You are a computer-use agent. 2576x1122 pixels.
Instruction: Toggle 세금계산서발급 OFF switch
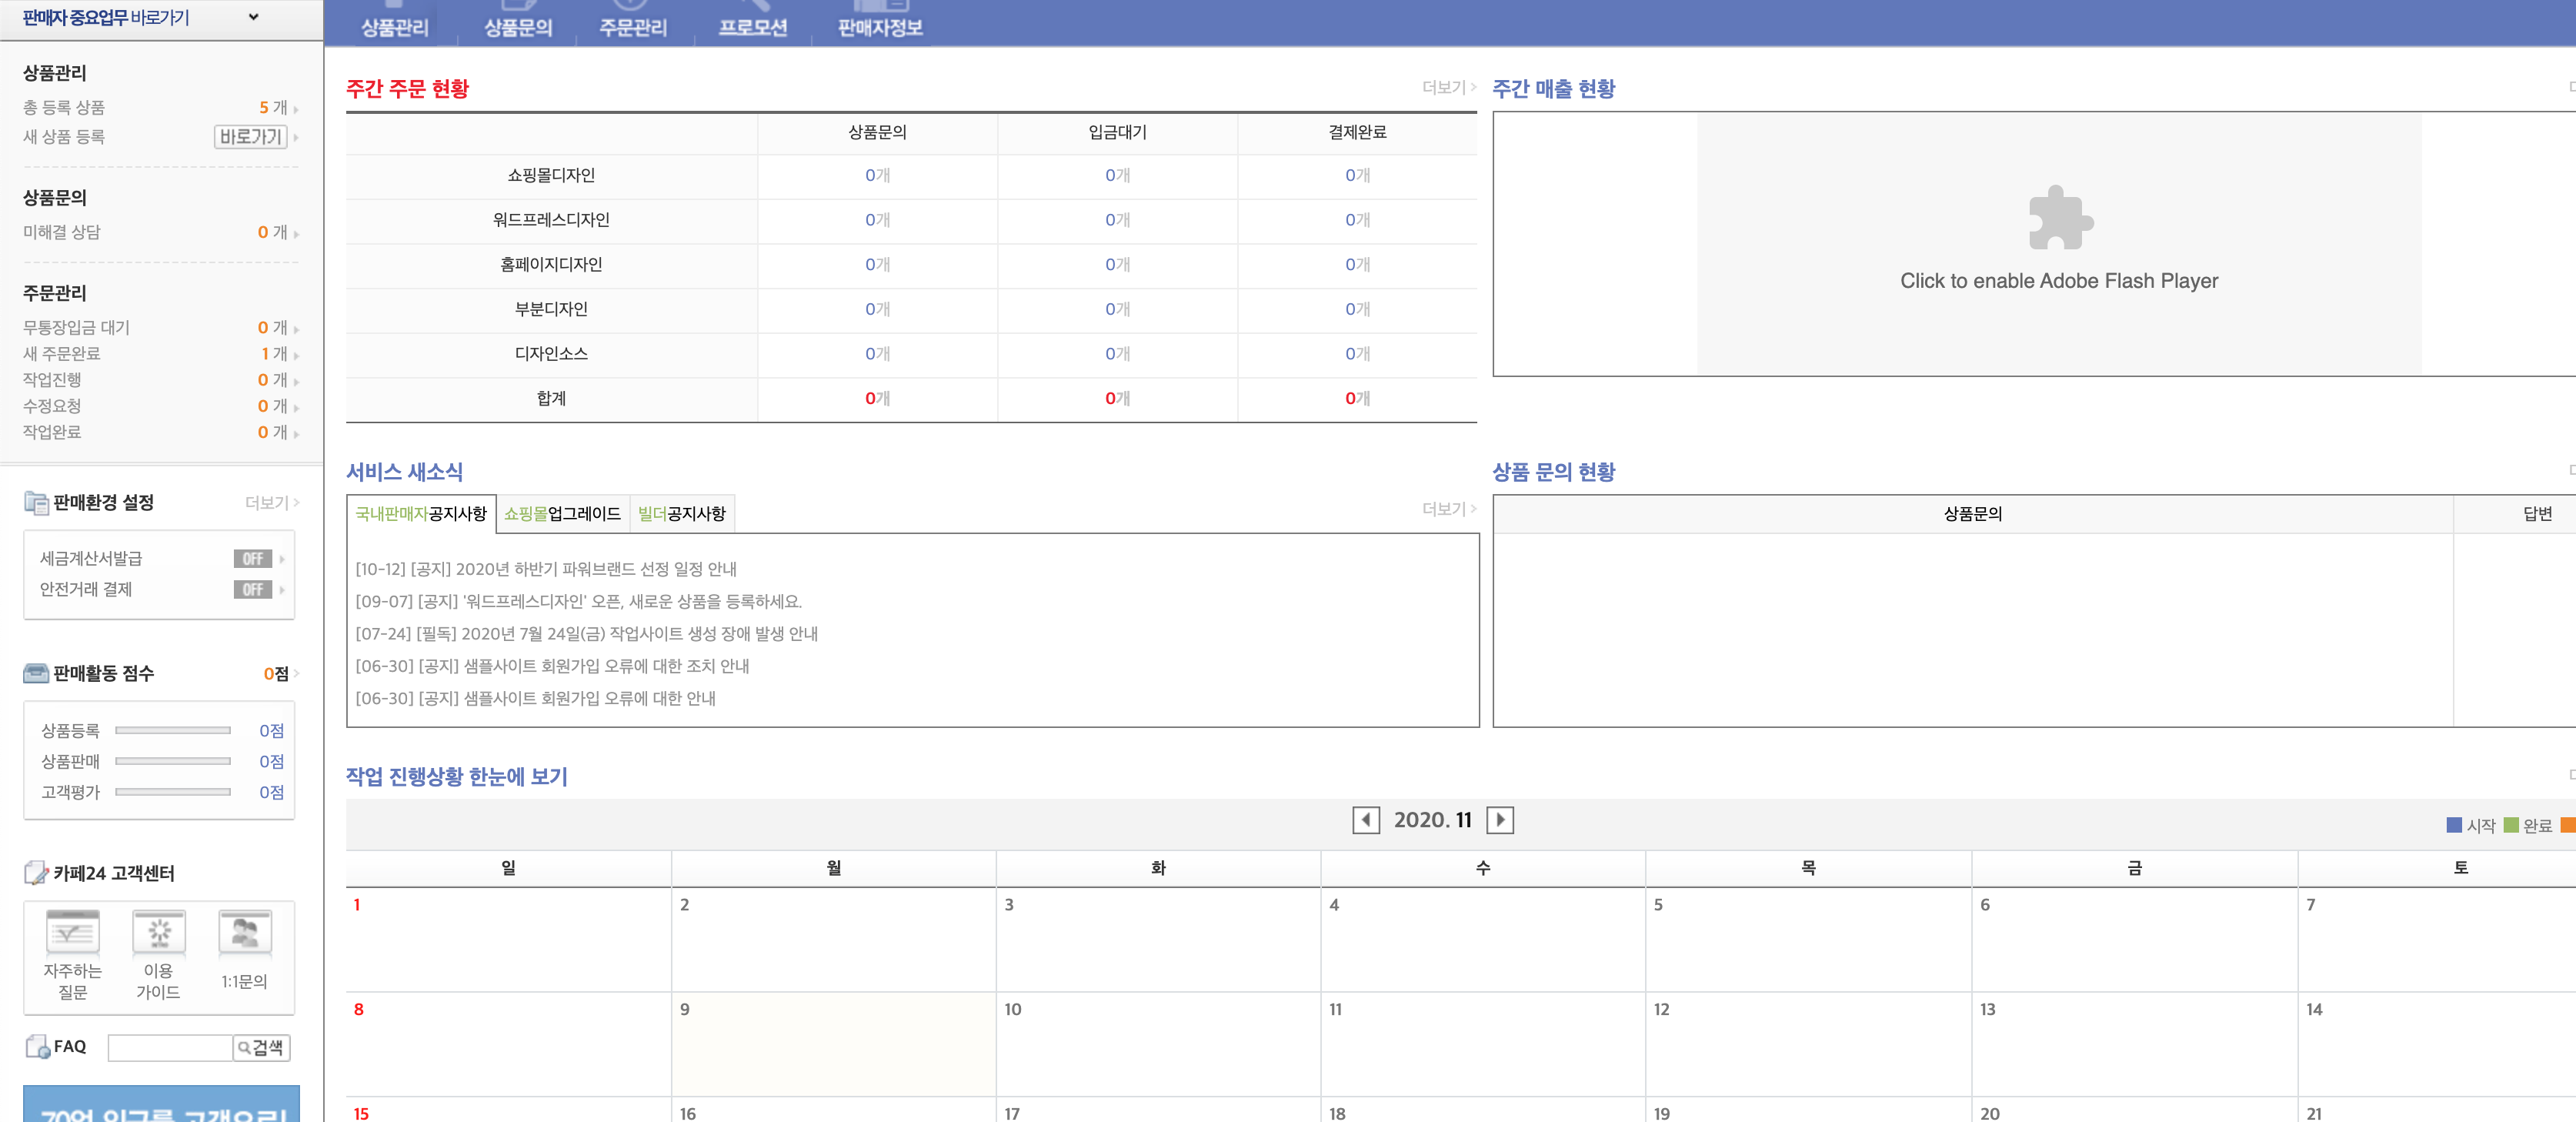click(x=252, y=559)
